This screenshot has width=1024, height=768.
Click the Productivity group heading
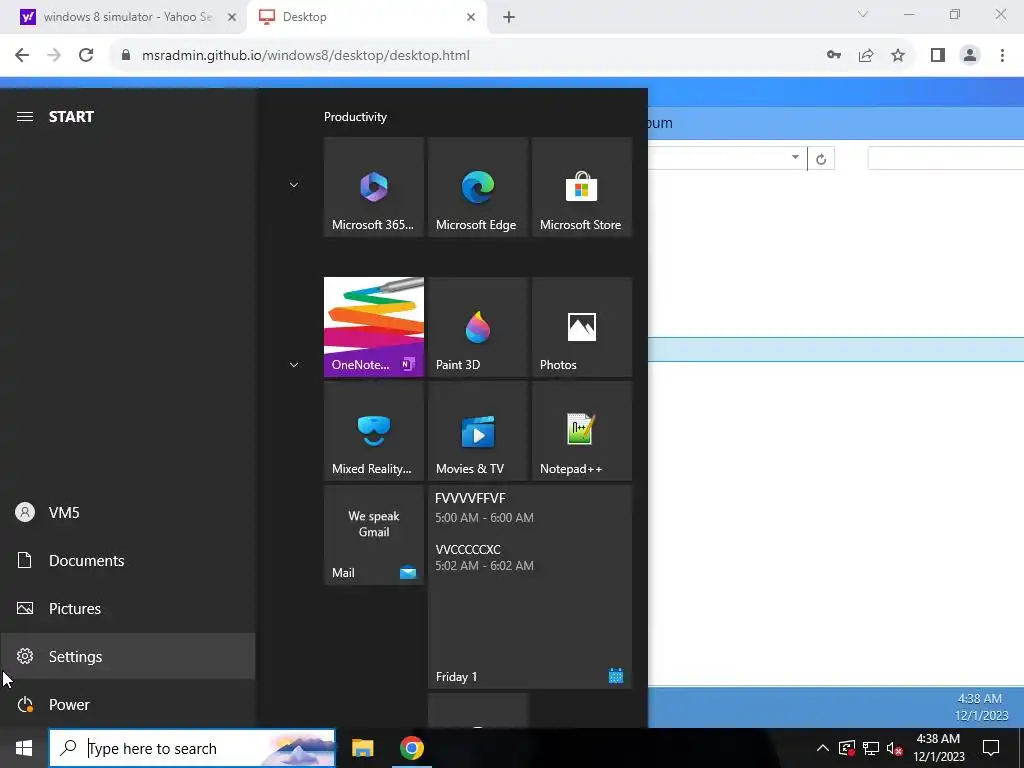pyautogui.click(x=355, y=117)
